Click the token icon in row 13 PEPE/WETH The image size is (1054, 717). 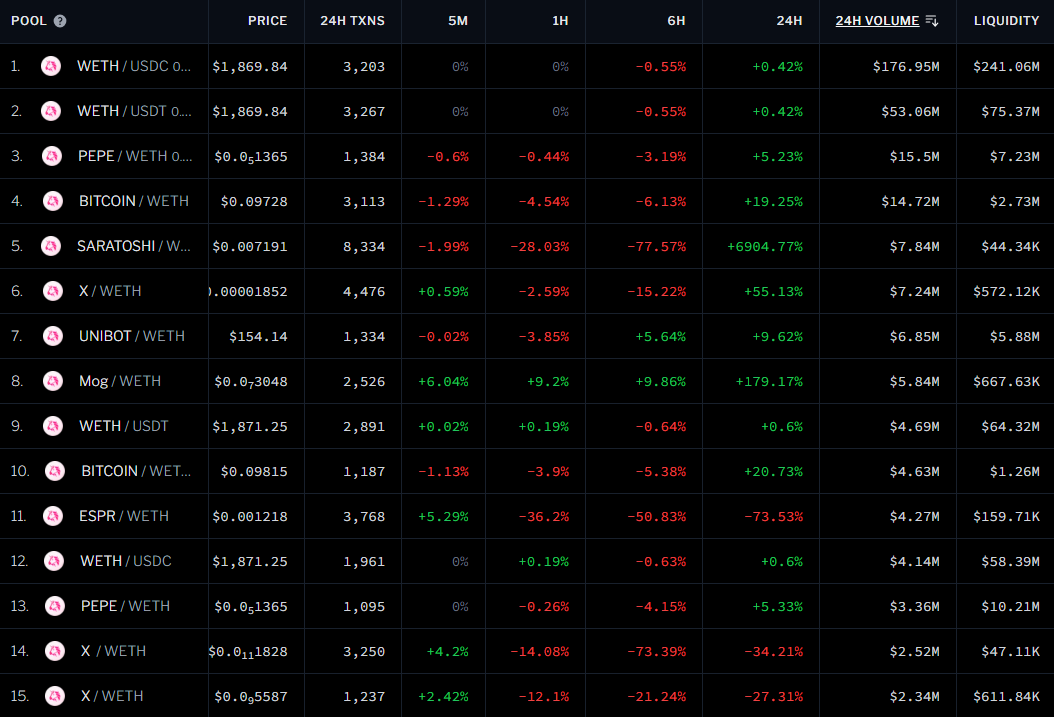tap(55, 606)
